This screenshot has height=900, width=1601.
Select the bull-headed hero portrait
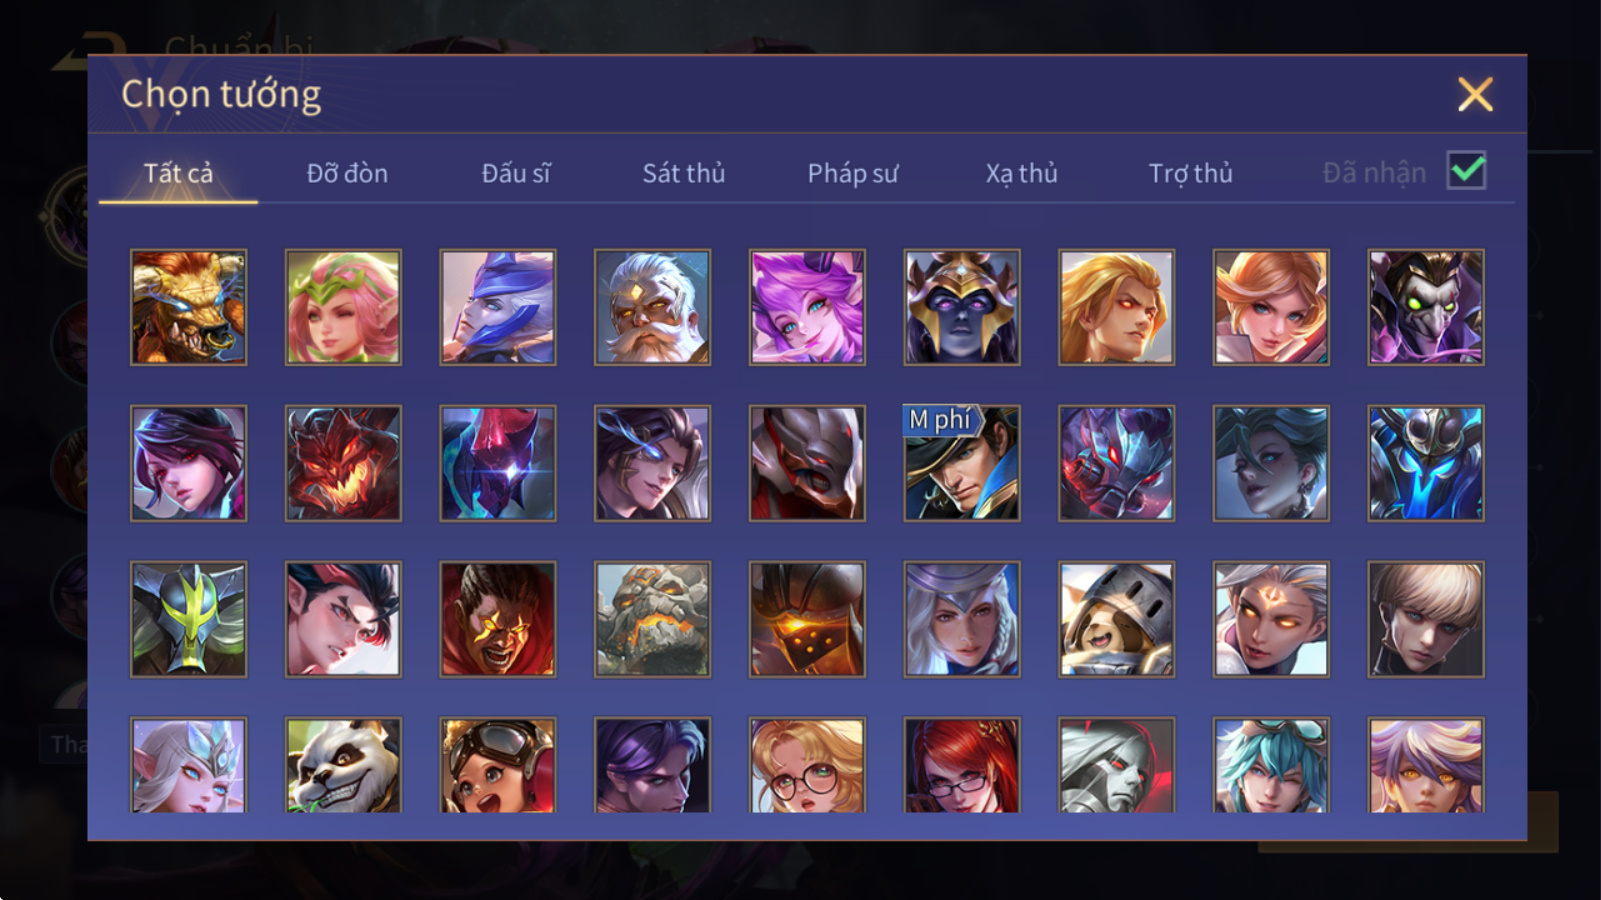188,307
